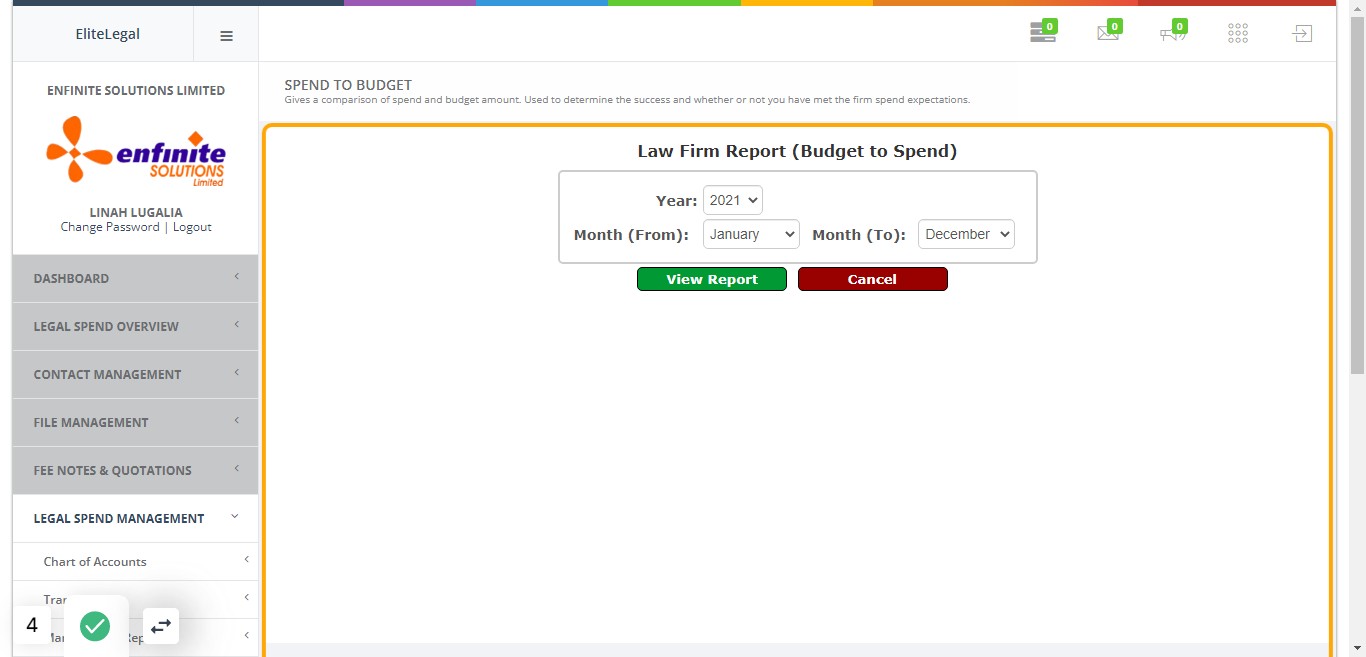The image size is (1366, 657).
Task: Click the Change Password link
Action: point(110,227)
